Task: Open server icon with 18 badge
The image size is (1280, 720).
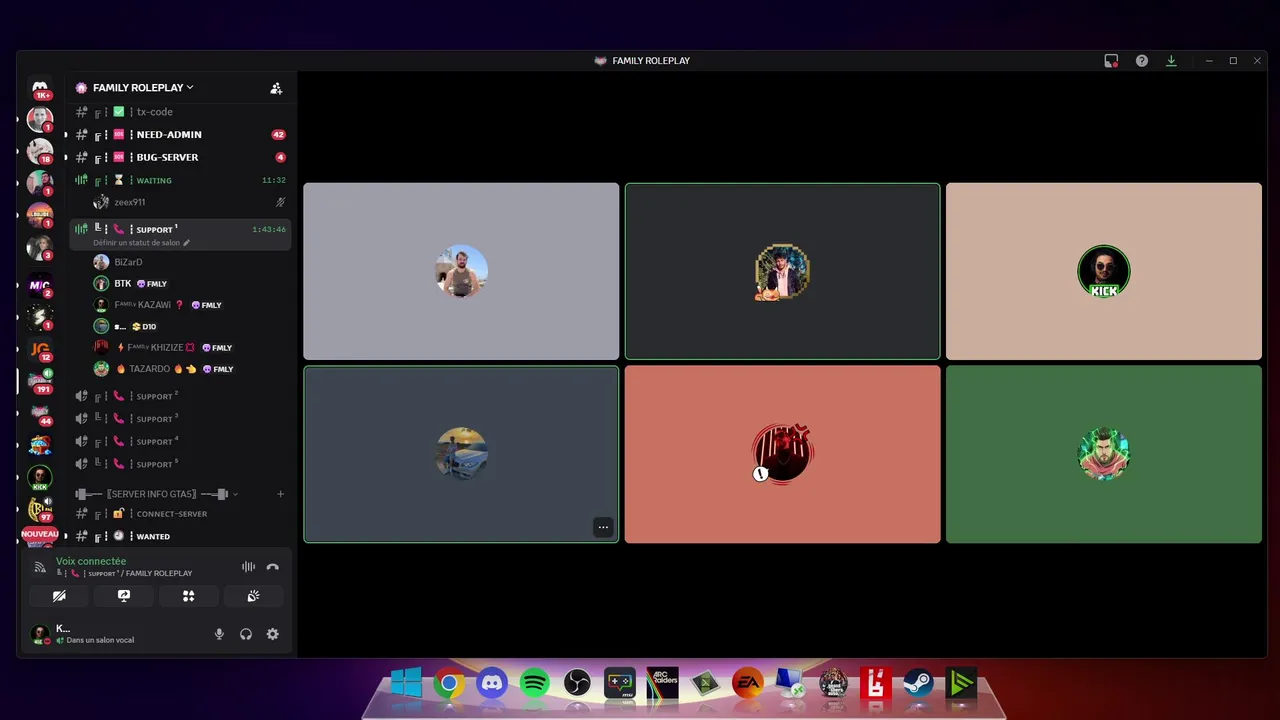Action: tap(40, 151)
